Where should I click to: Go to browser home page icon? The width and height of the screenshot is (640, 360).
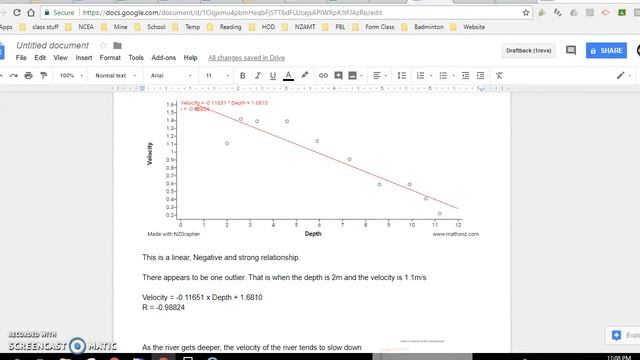click(31, 13)
